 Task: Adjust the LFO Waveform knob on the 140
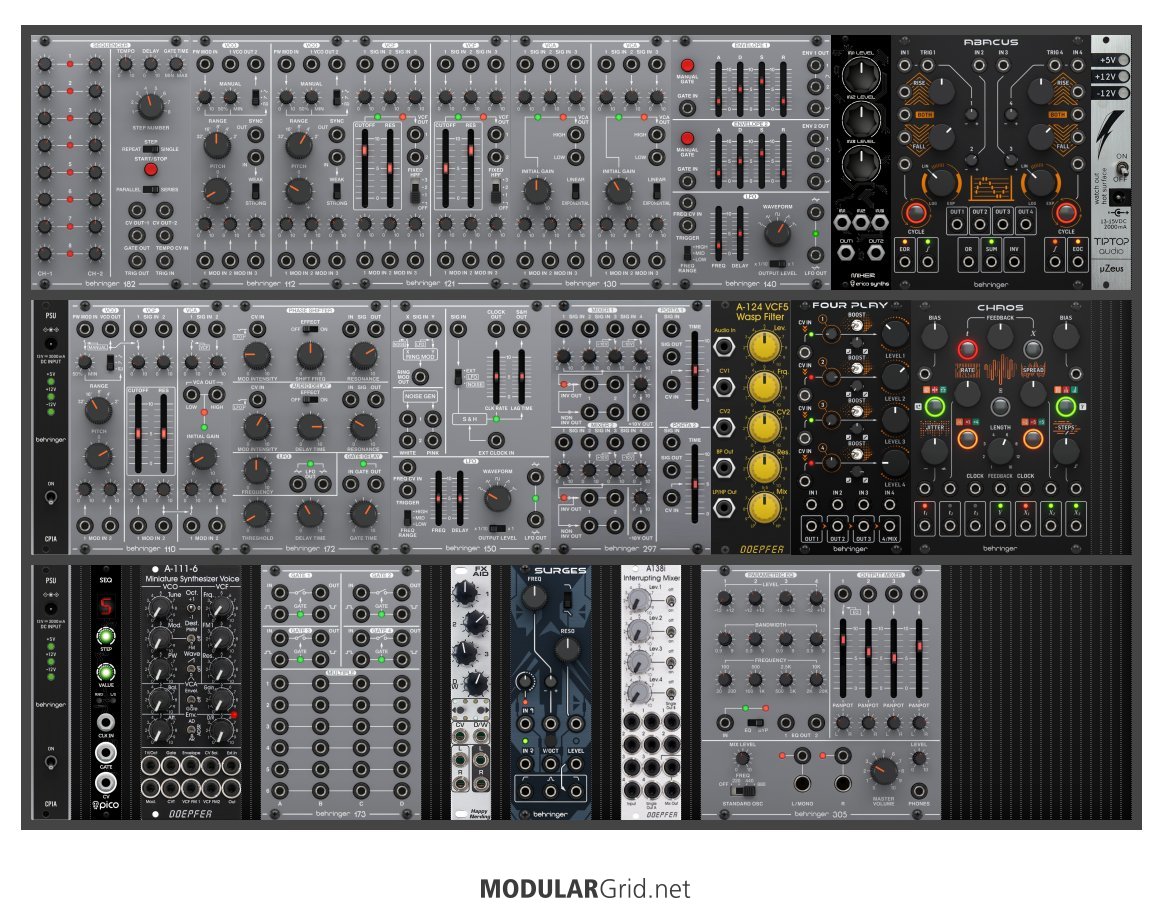tap(777, 233)
